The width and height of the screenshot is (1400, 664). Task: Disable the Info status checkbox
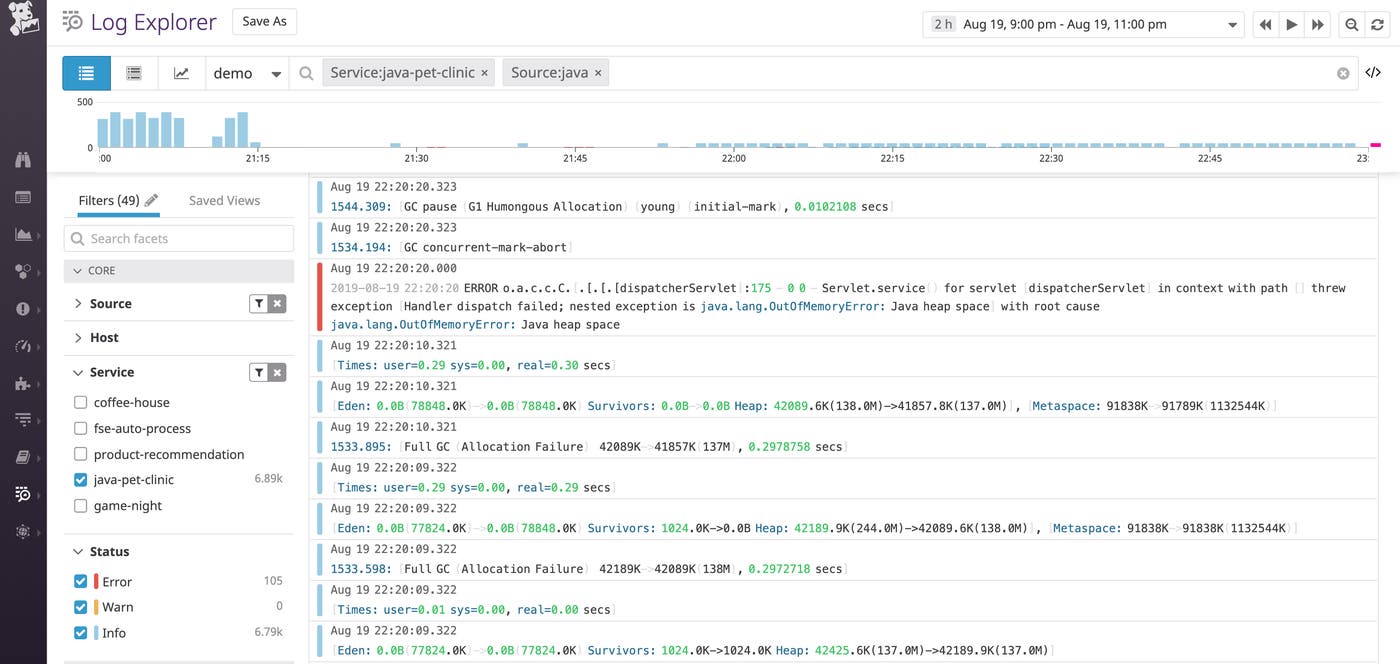click(81, 632)
